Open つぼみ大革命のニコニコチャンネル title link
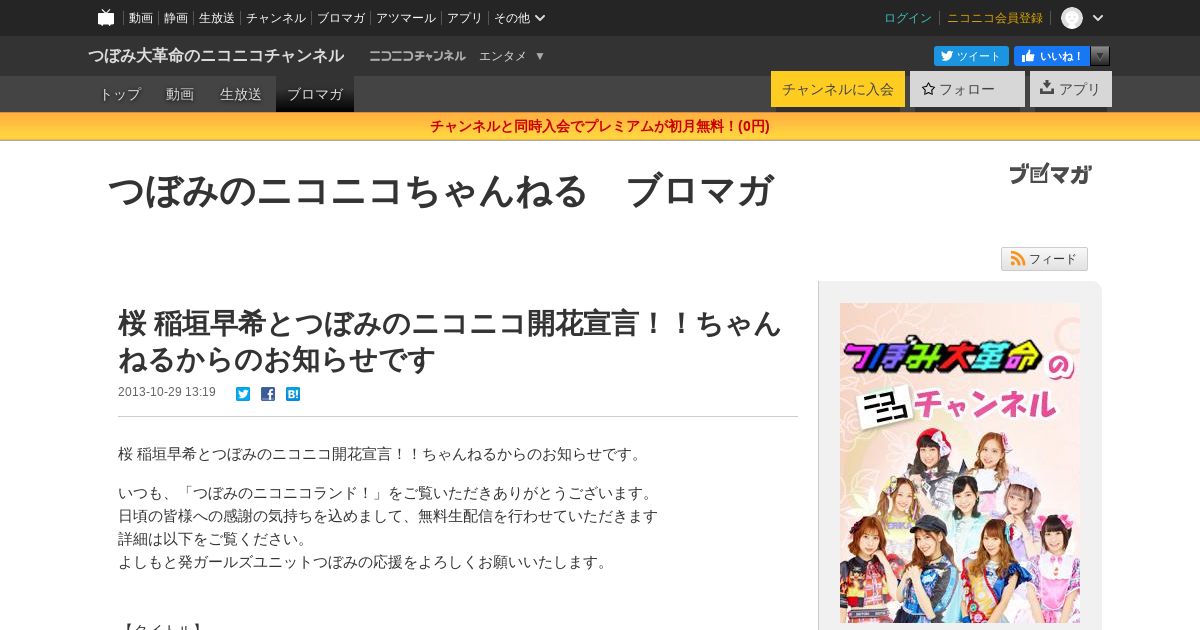1200x630 pixels. 216,56
